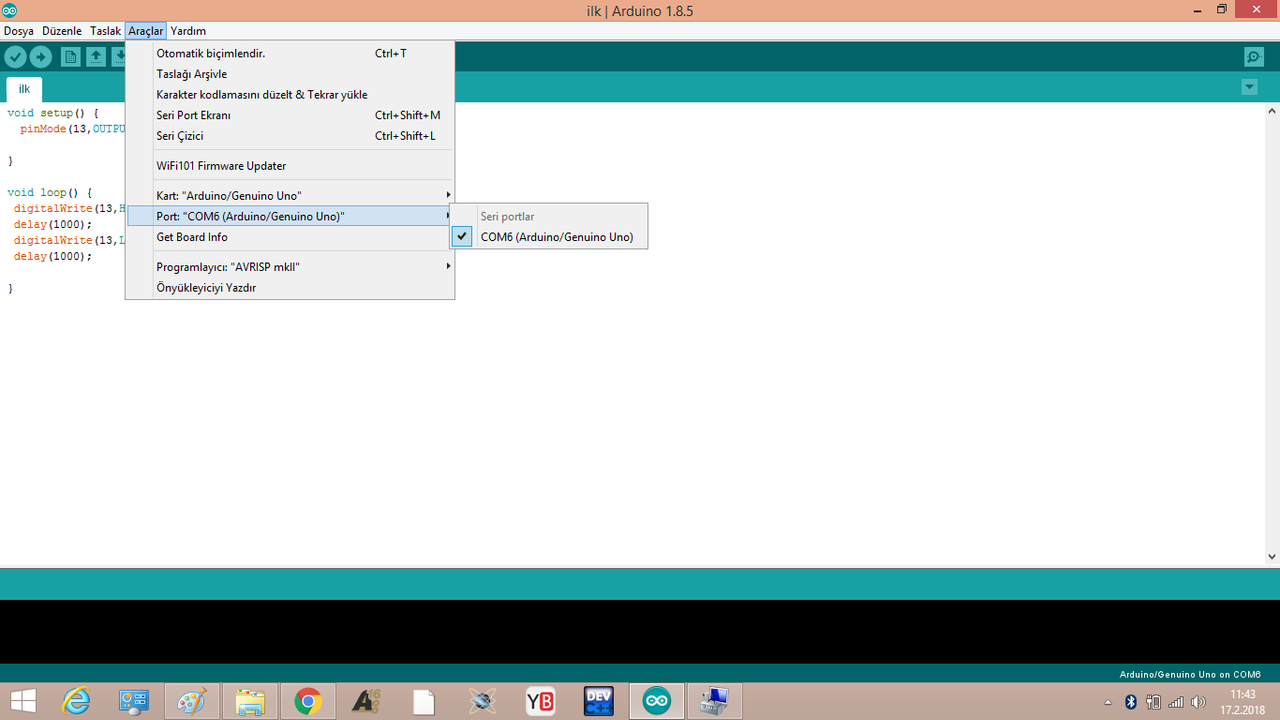Open the device setup computer taskbar icon
The height and width of the screenshot is (720, 1280).
(x=715, y=701)
